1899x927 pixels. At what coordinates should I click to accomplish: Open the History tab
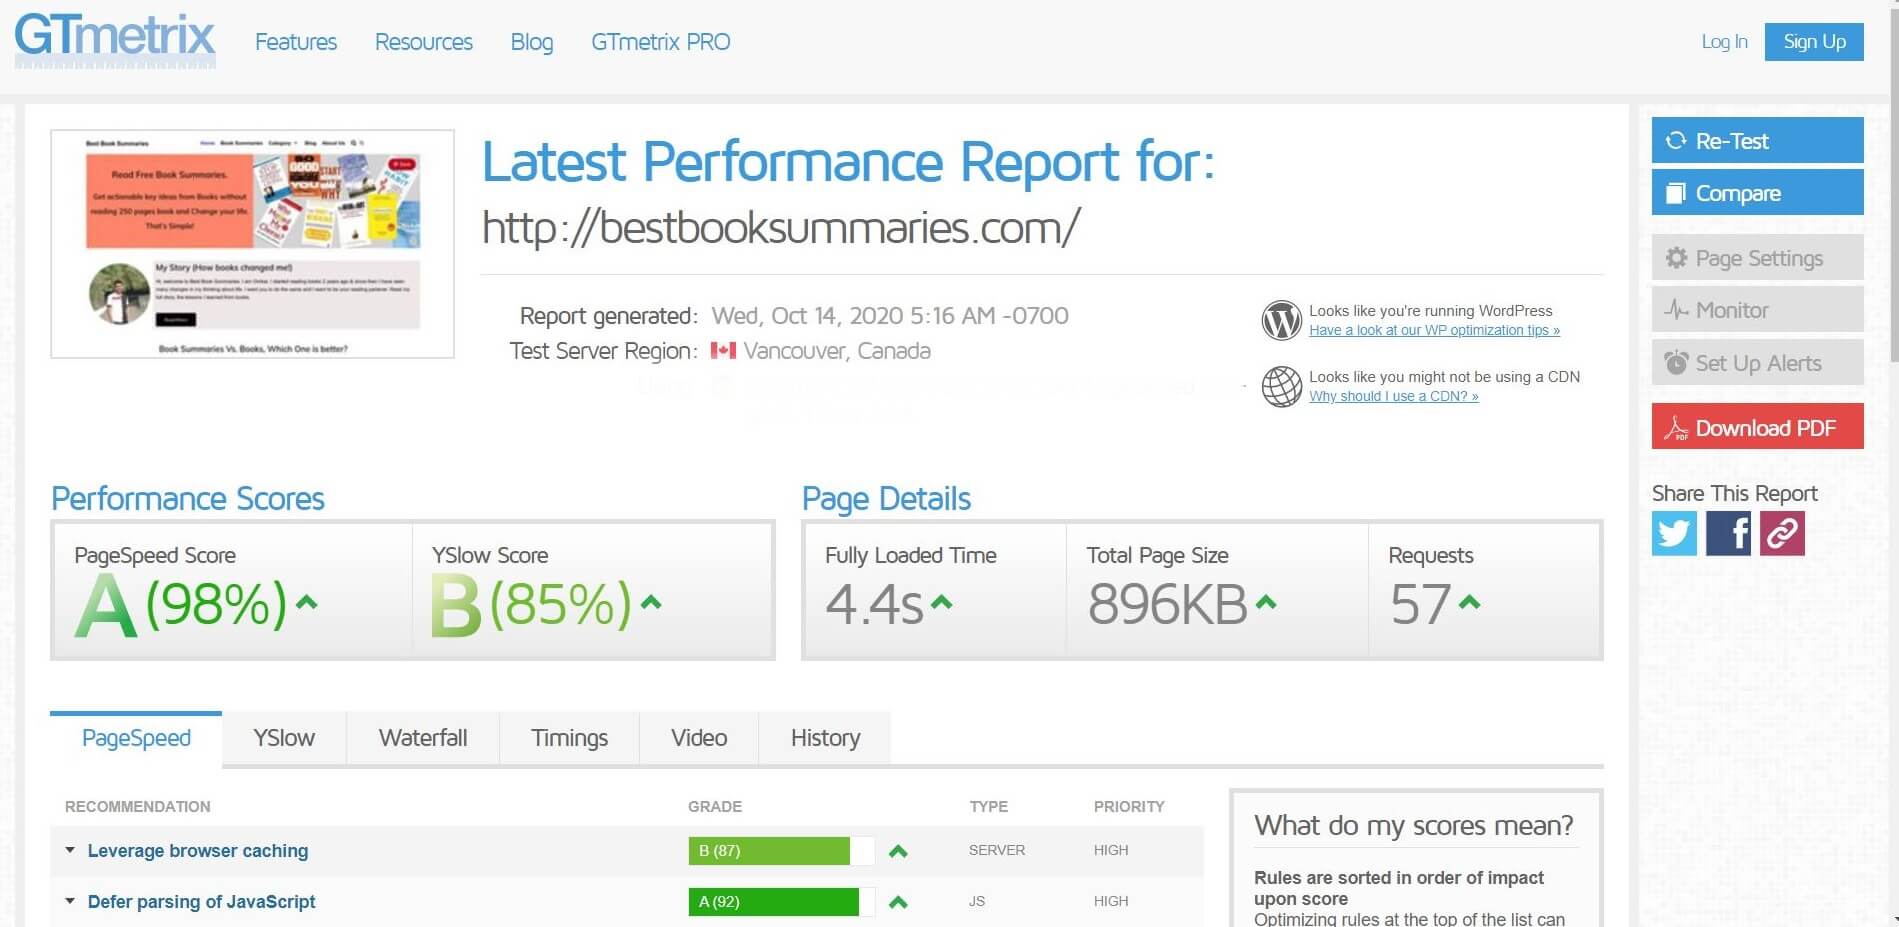click(825, 738)
